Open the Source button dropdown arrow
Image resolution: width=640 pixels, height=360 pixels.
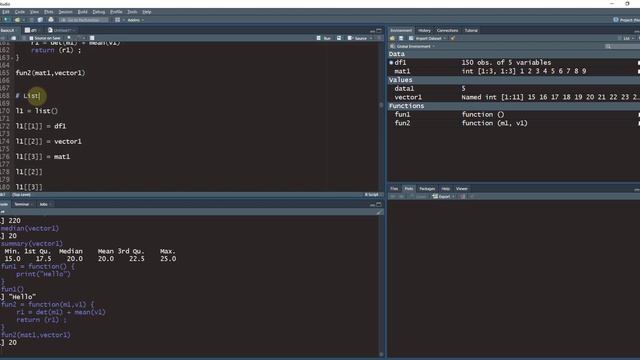[x=371, y=38]
